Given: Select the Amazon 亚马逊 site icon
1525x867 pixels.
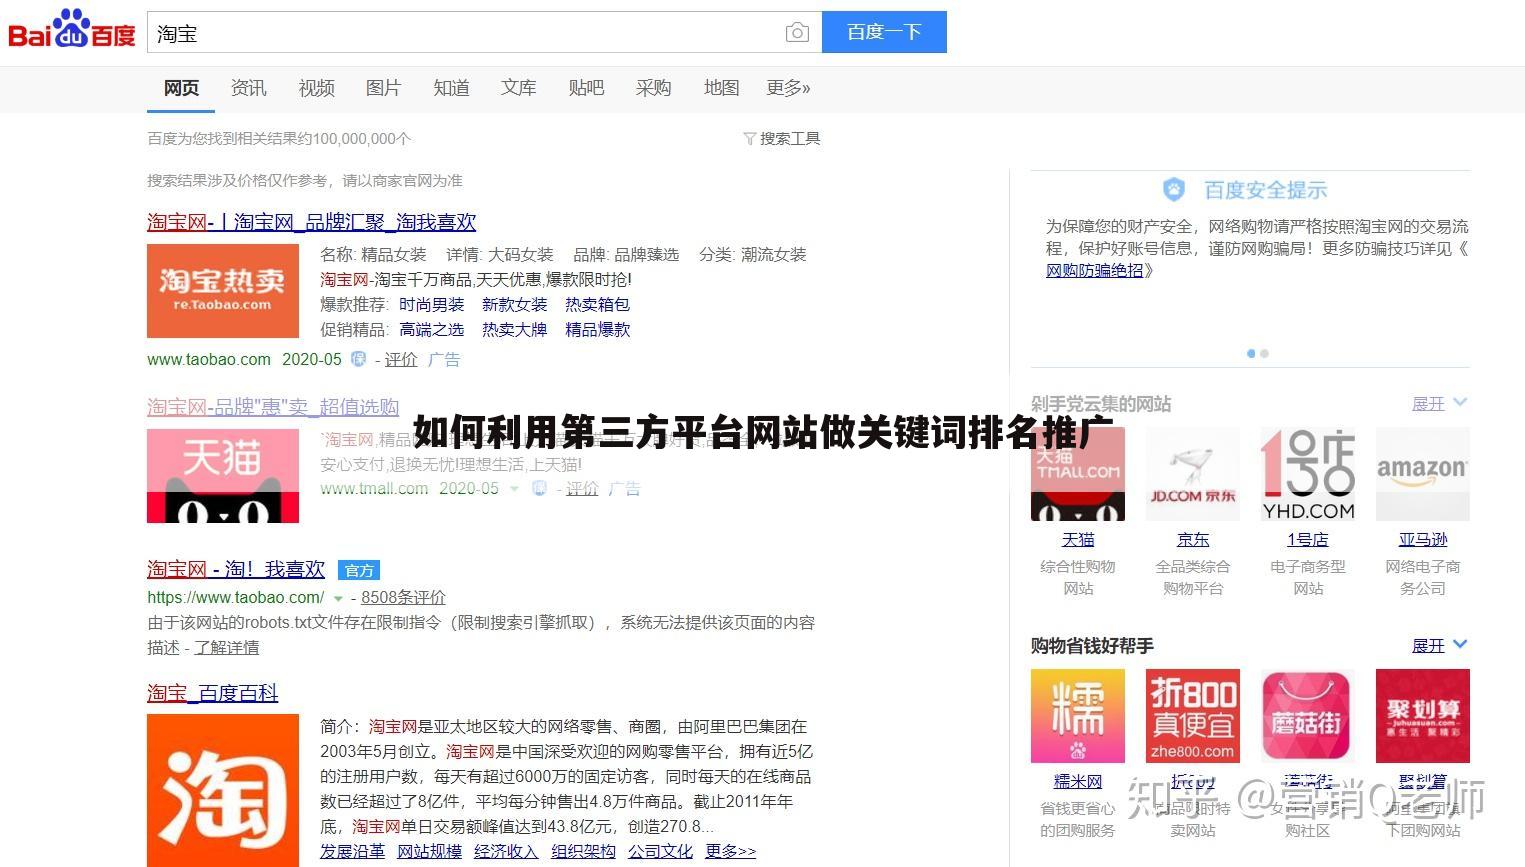Looking at the screenshot, I should coord(1422,473).
